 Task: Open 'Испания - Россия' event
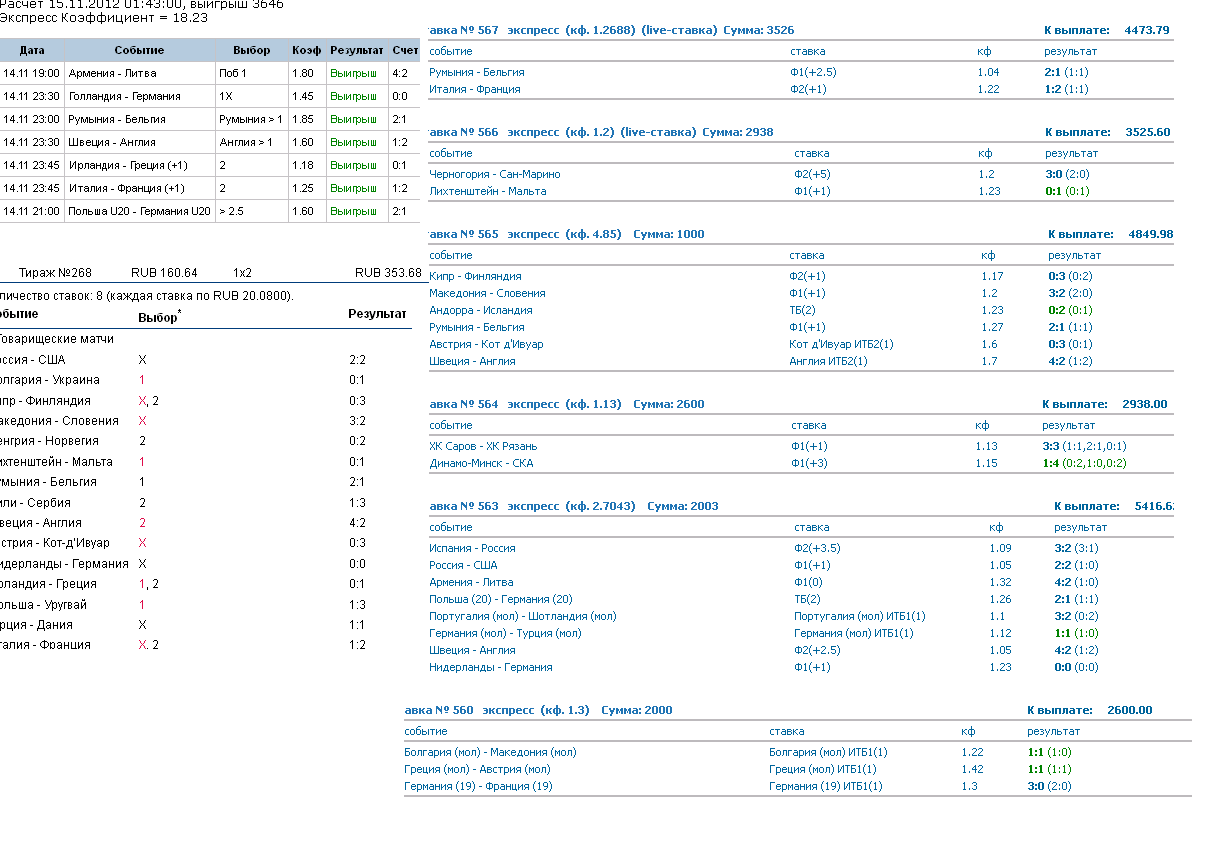click(x=472, y=548)
